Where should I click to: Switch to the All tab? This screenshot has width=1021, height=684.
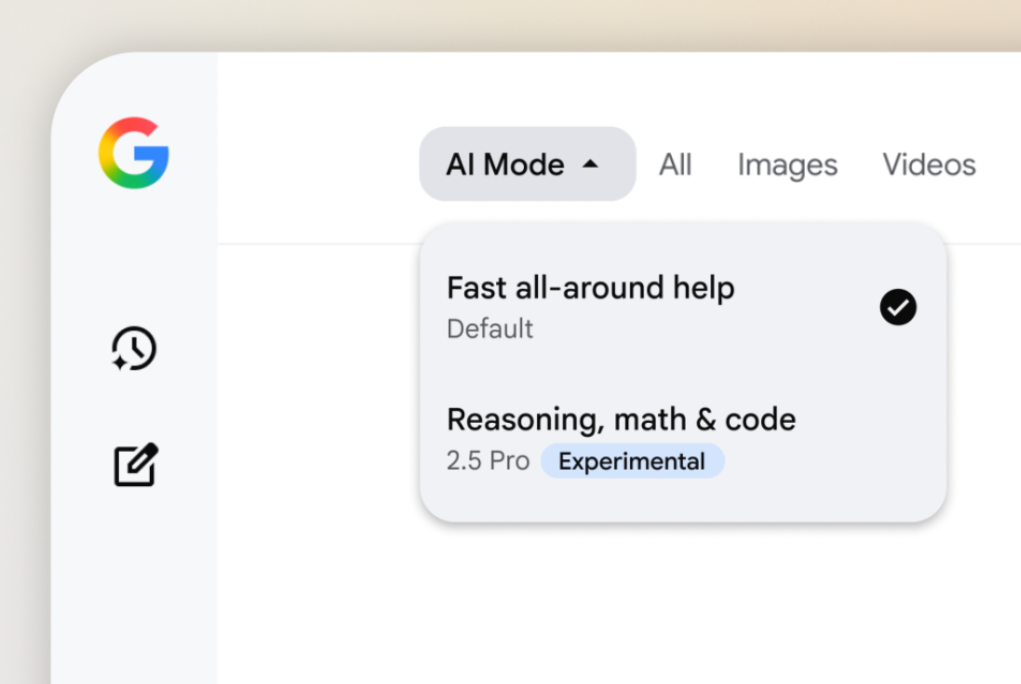675,164
